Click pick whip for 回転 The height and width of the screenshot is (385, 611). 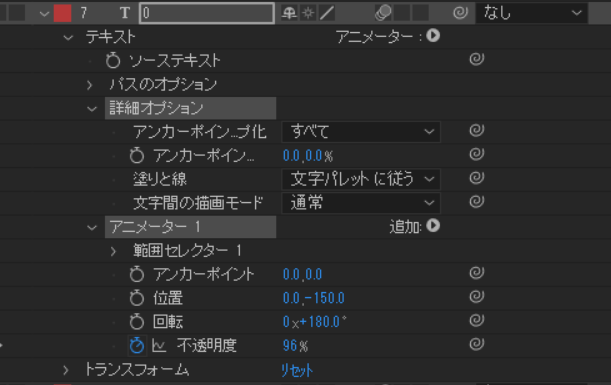477,320
